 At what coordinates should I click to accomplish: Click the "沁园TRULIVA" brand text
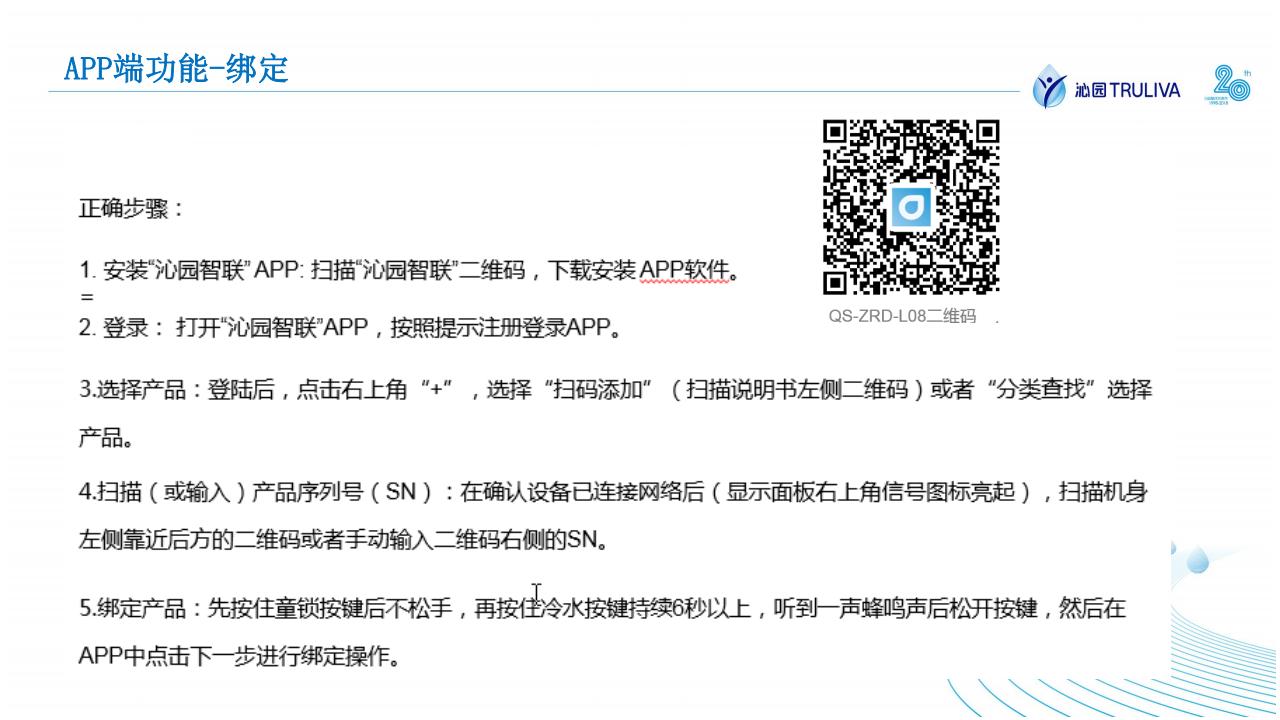[1127, 91]
